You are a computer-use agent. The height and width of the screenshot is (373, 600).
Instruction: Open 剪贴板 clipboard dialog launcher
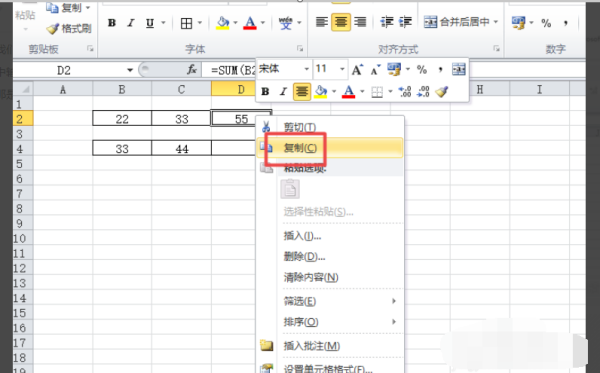[90, 49]
